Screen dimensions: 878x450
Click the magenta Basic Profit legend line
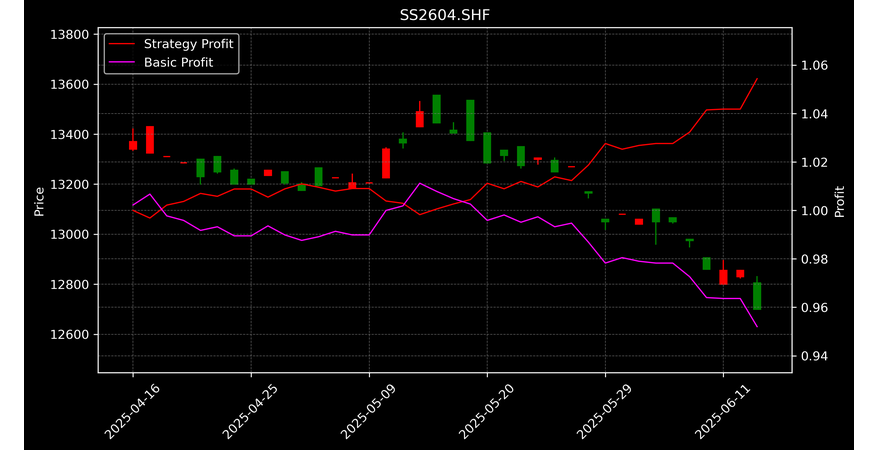(122, 63)
